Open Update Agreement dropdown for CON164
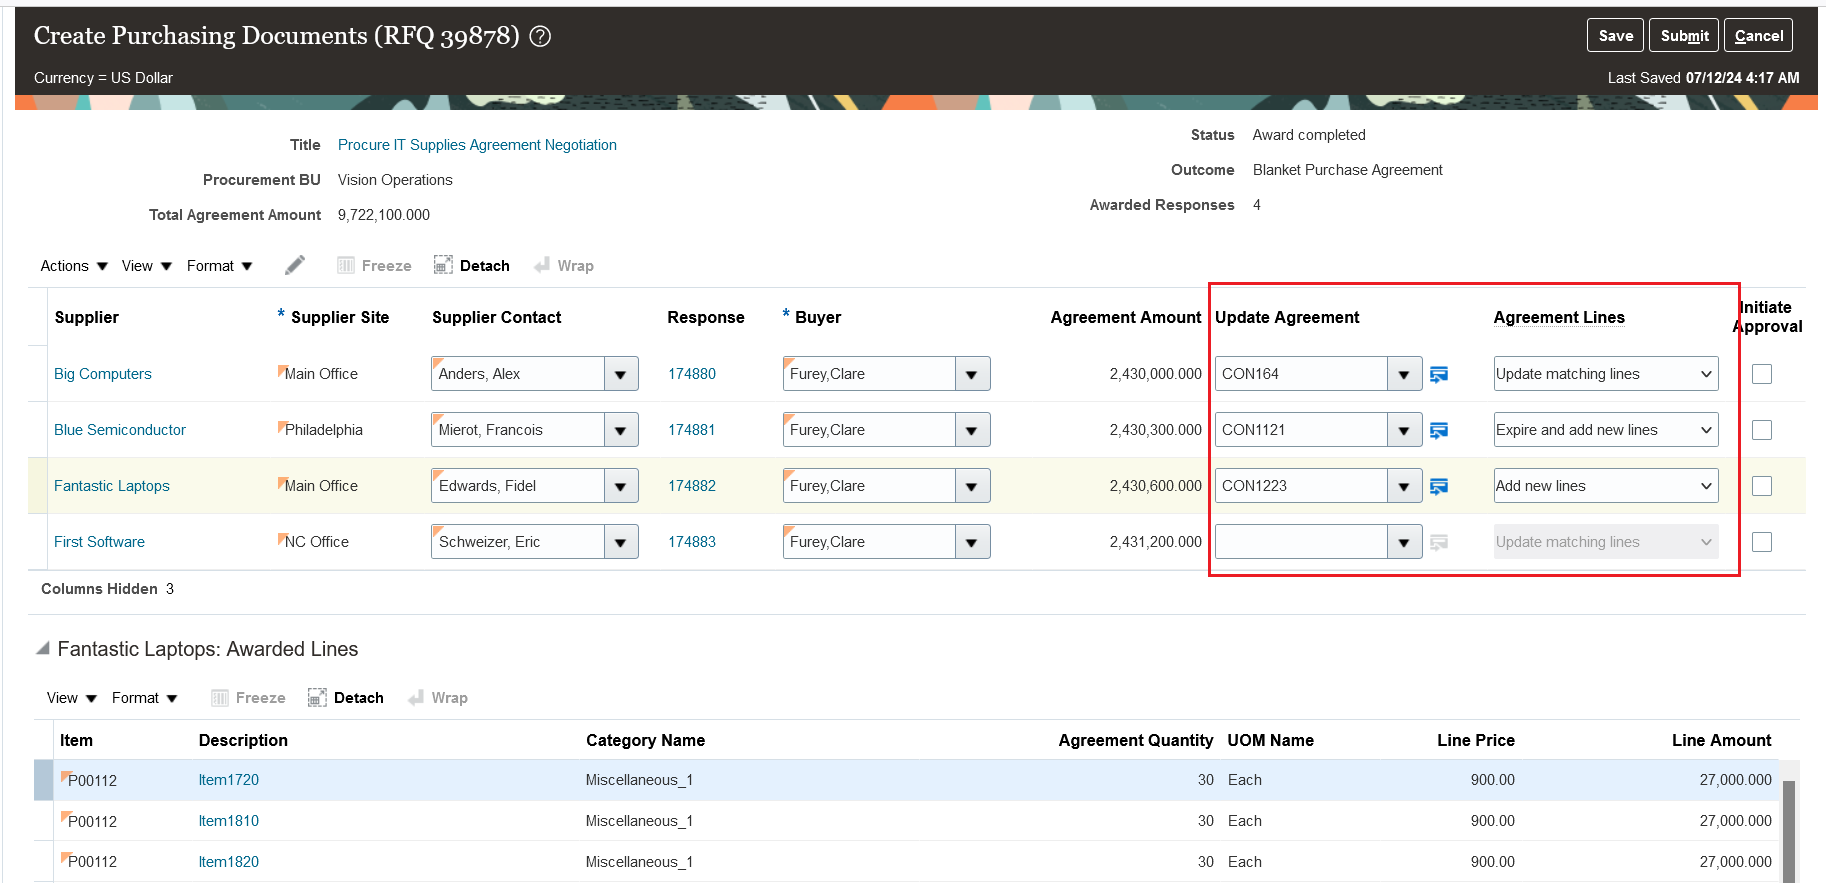This screenshot has width=1826, height=883. (x=1404, y=374)
